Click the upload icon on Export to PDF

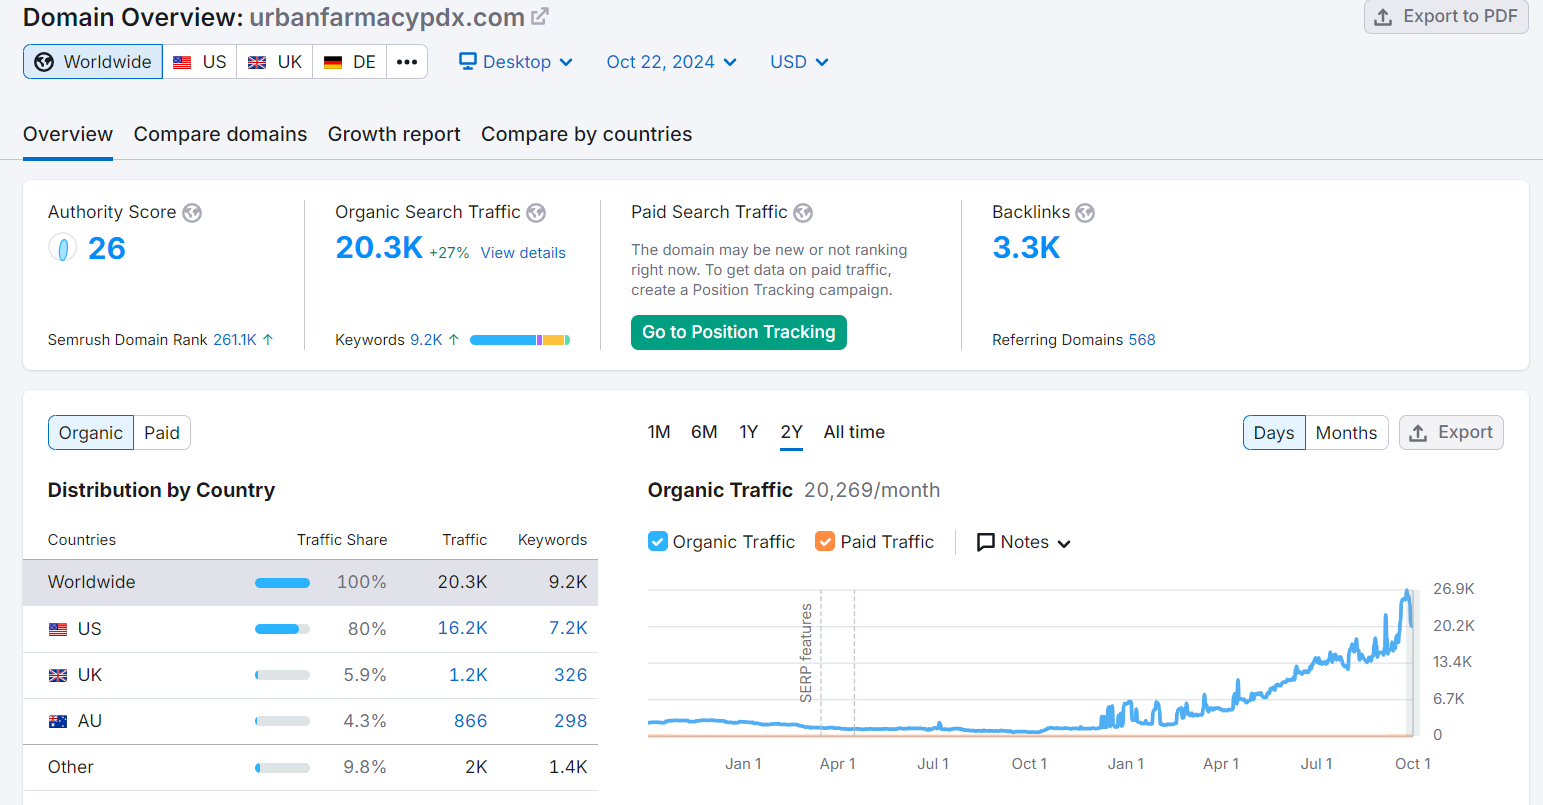pyautogui.click(x=1384, y=17)
